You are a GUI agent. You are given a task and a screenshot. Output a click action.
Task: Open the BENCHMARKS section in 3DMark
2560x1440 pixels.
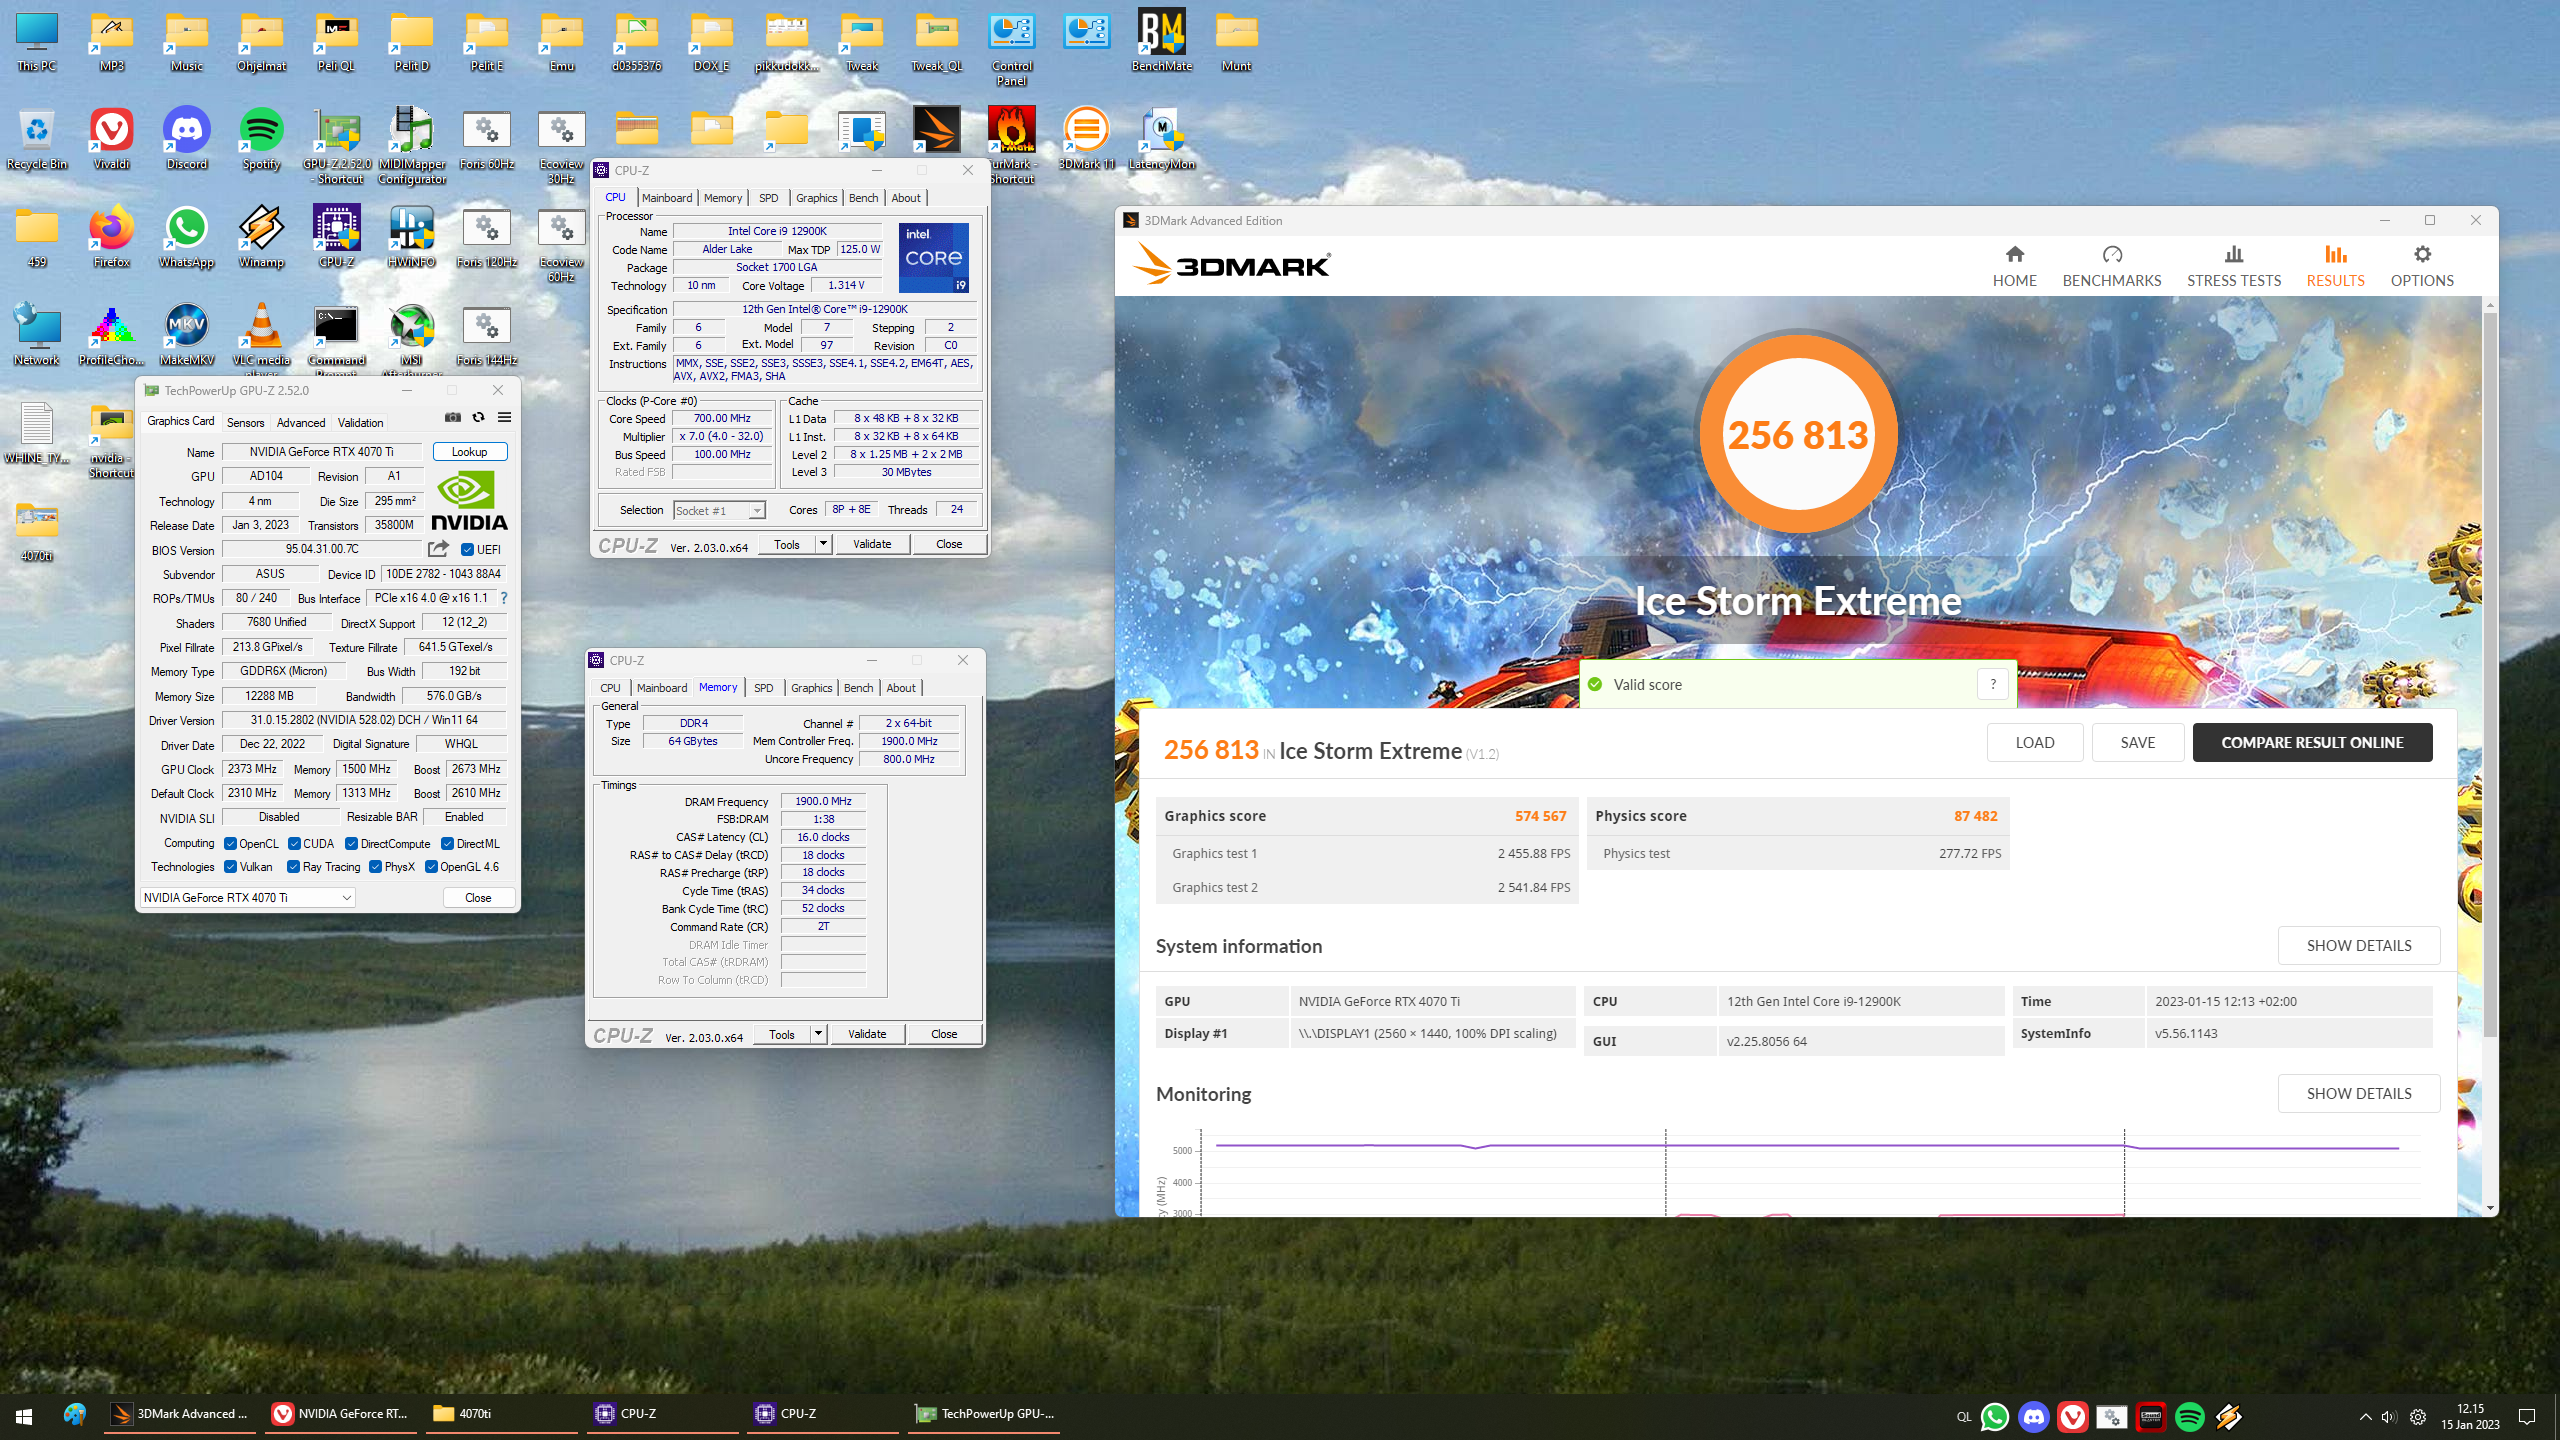pyautogui.click(x=2112, y=266)
